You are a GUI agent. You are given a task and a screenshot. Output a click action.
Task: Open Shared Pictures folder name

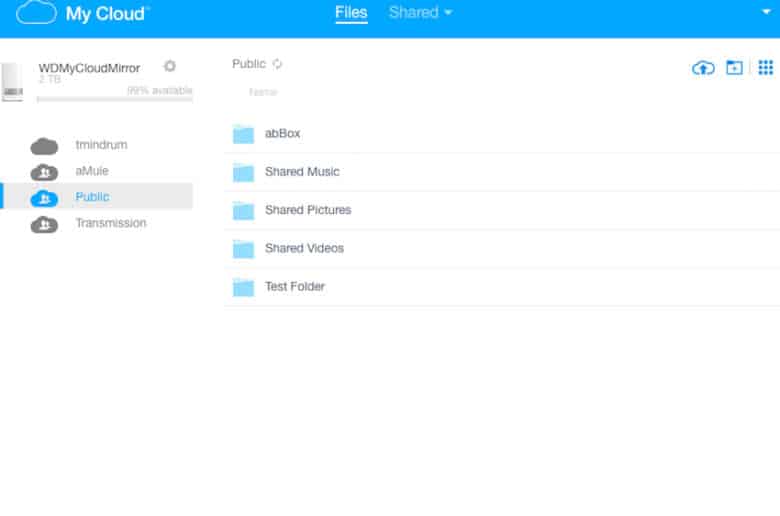(x=308, y=210)
